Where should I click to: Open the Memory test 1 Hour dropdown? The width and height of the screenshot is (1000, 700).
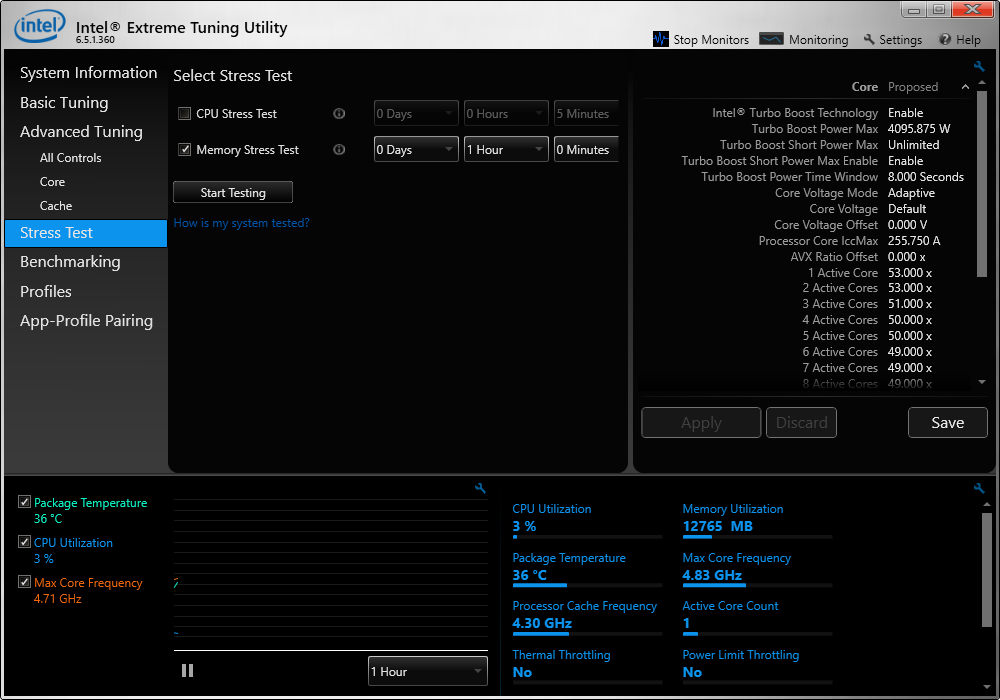(x=506, y=149)
